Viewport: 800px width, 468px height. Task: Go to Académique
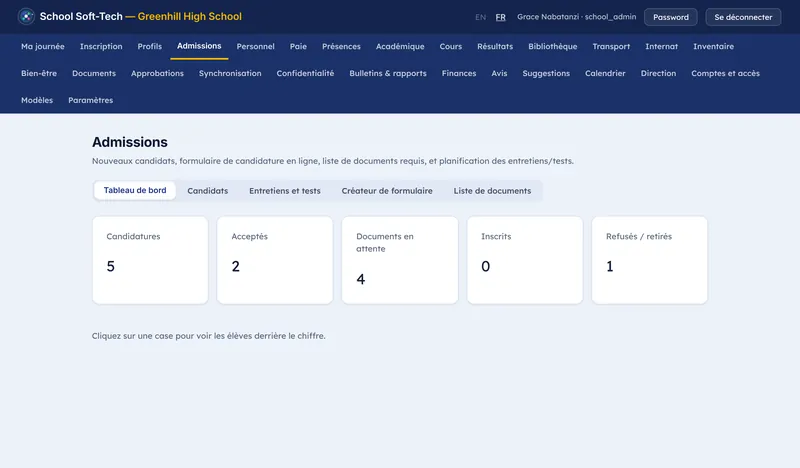pos(400,46)
